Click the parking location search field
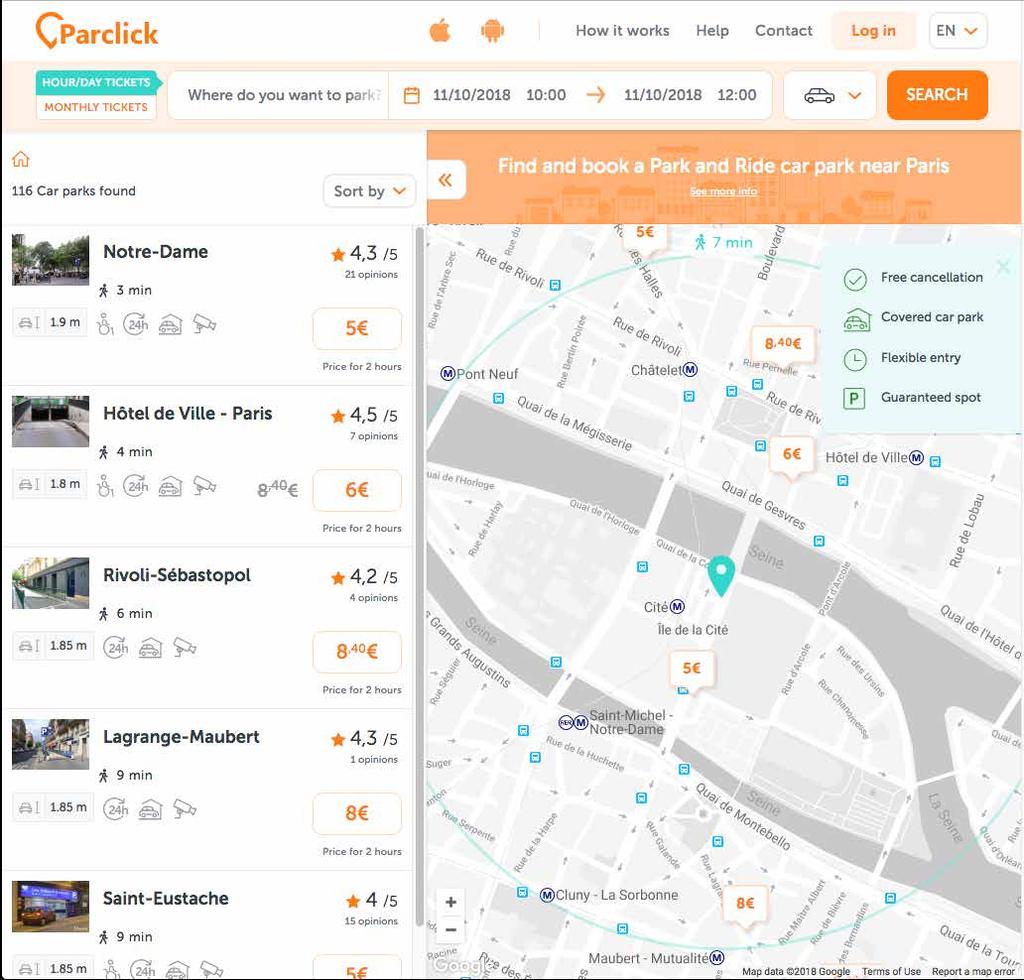This screenshot has height=980, width=1024. click(278, 95)
